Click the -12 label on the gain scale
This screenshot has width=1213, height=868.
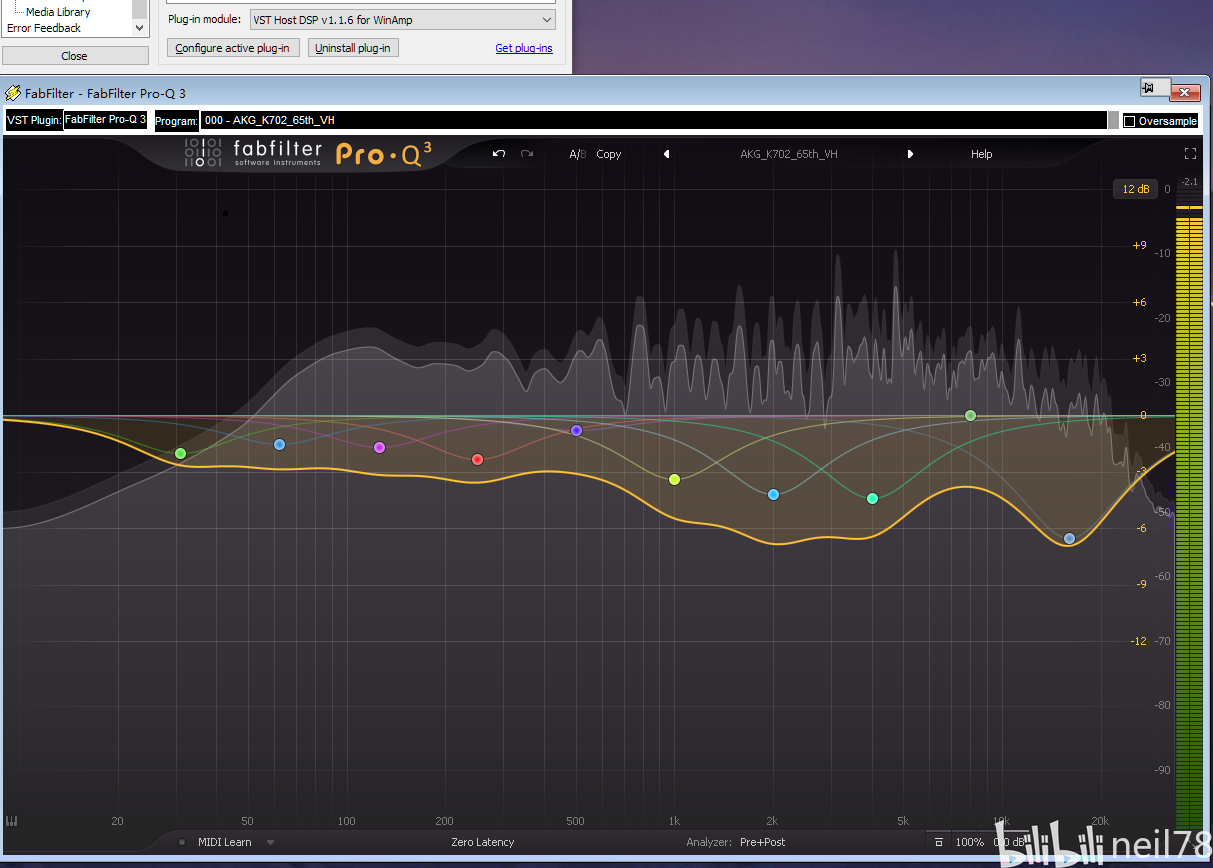coord(1138,640)
